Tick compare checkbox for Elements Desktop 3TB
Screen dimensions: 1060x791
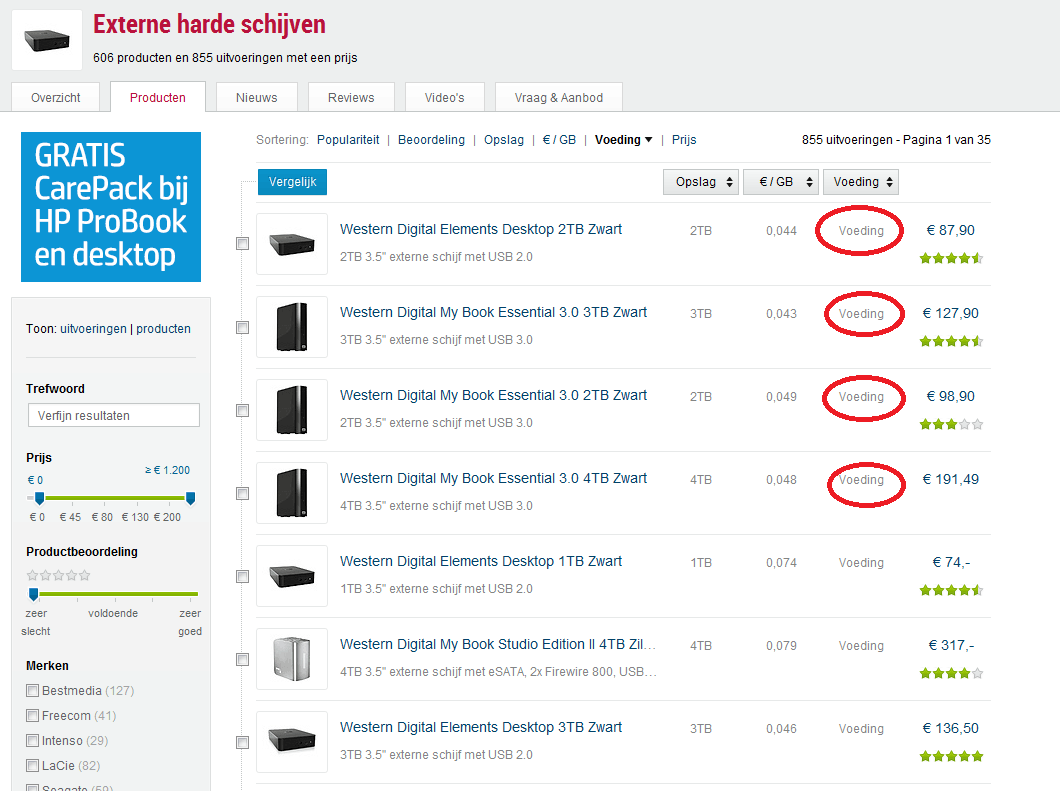[243, 742]
